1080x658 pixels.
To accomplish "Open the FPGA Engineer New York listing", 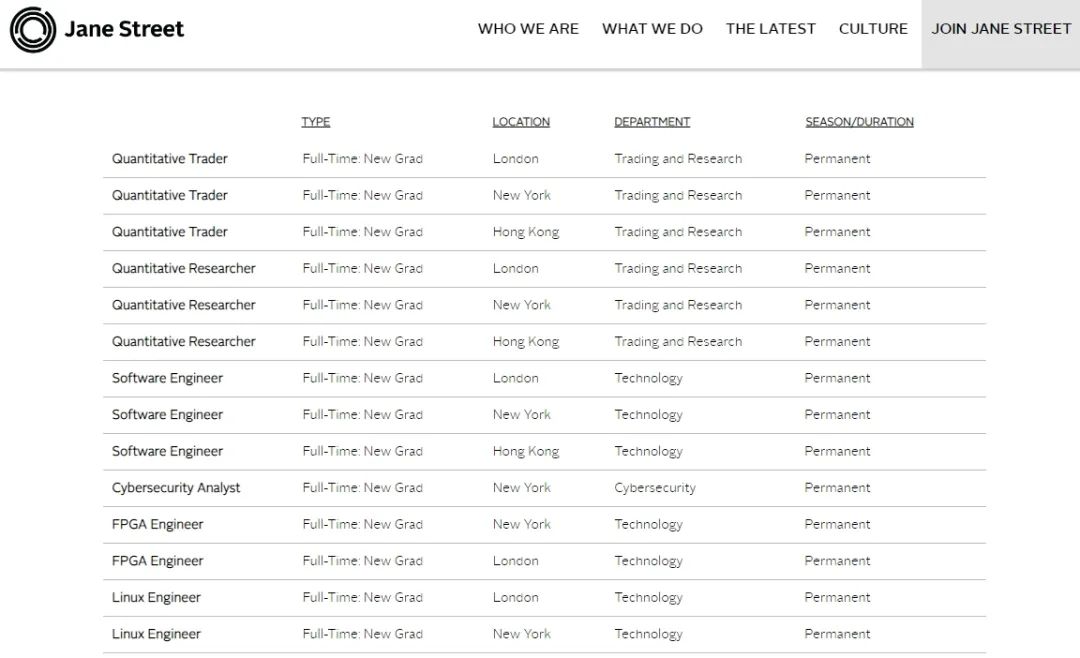I will point(158,524).
